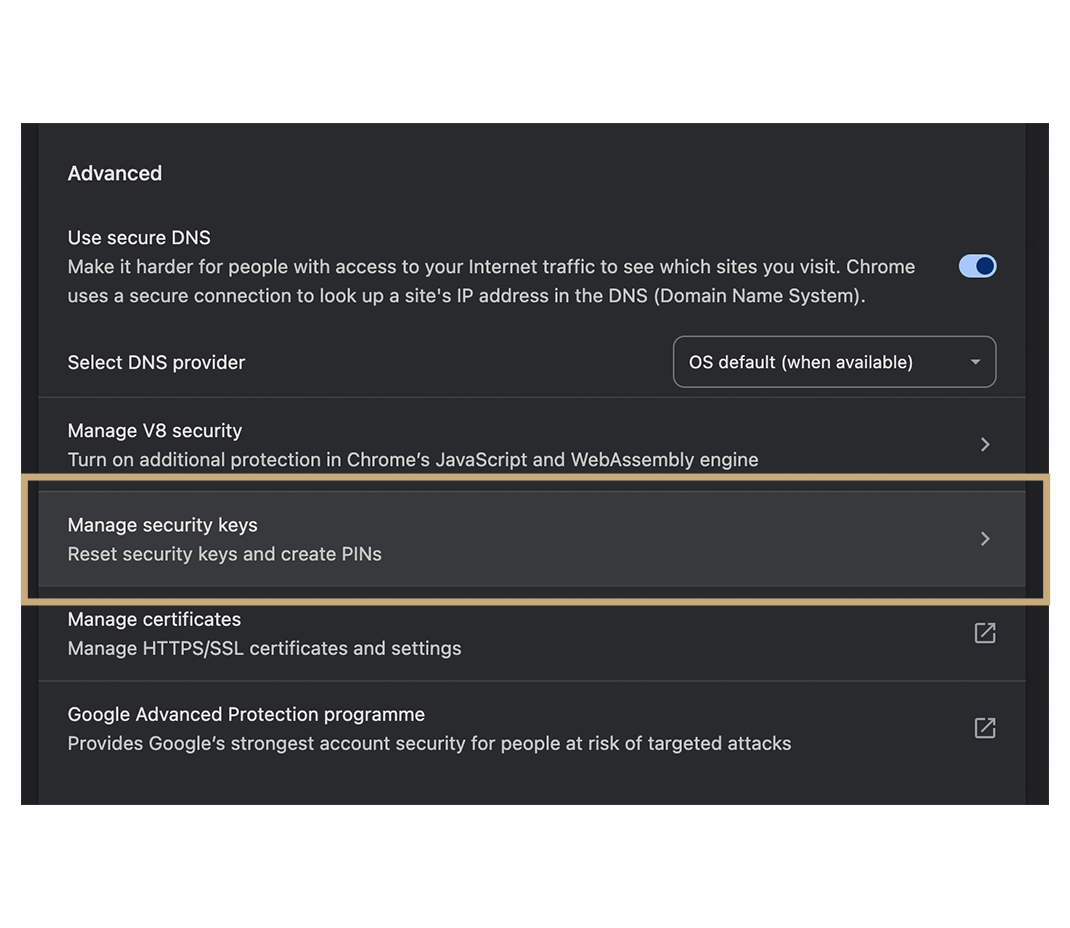Click the Manage HTTPS/SSL certificates and settings description
The height and width of the screenshot is (928, 1070).
click(265, 648)
